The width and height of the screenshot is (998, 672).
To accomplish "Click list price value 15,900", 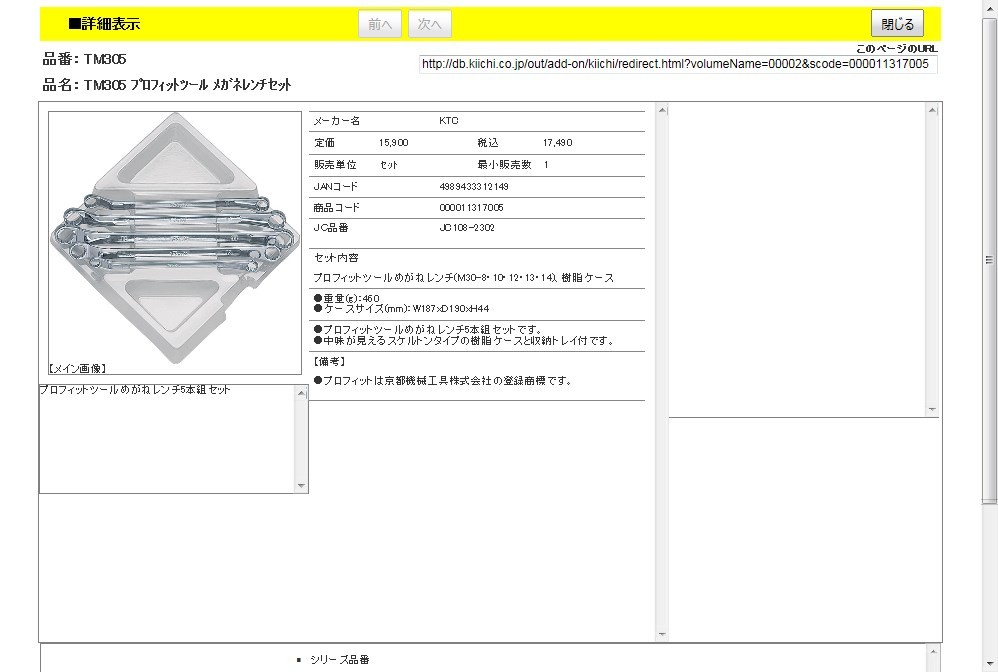I will click(393, 143).
